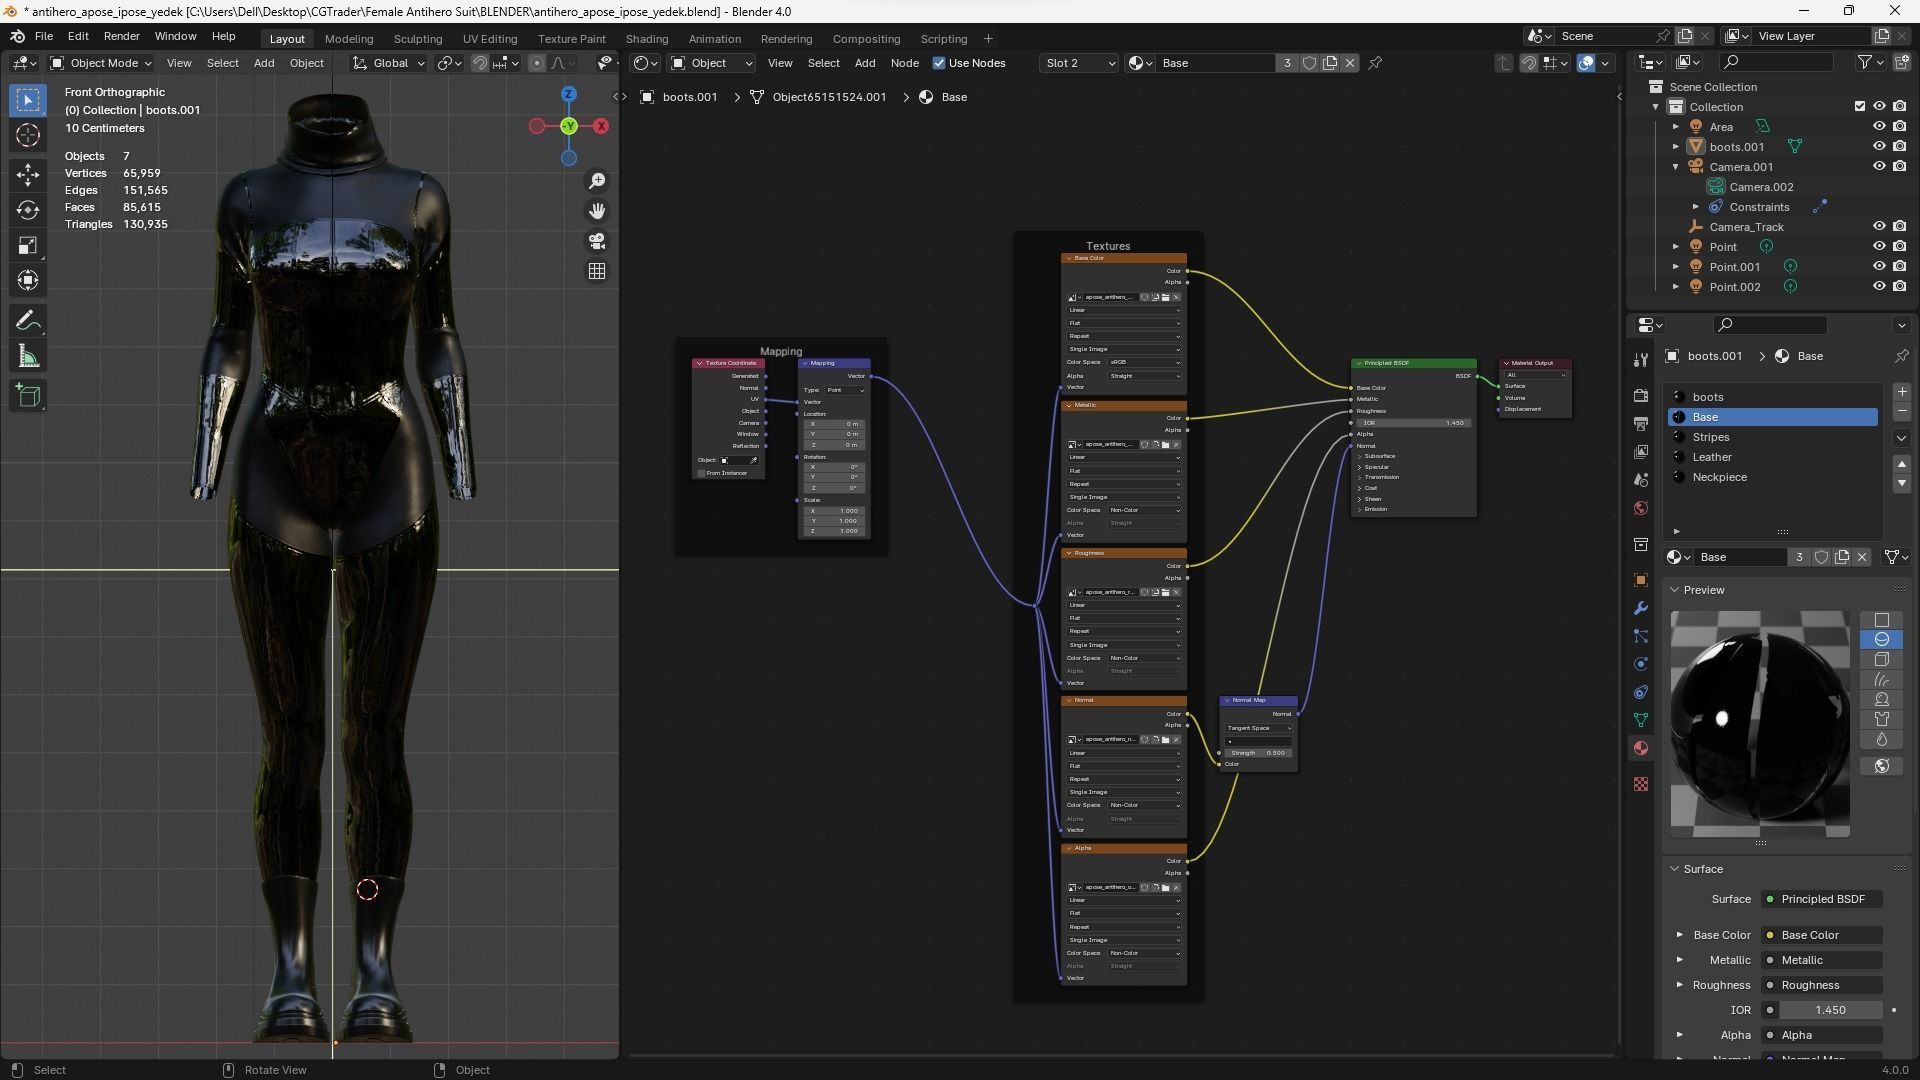
Task: Click the Annotate tool icon
Action: [x=28, y=321]
